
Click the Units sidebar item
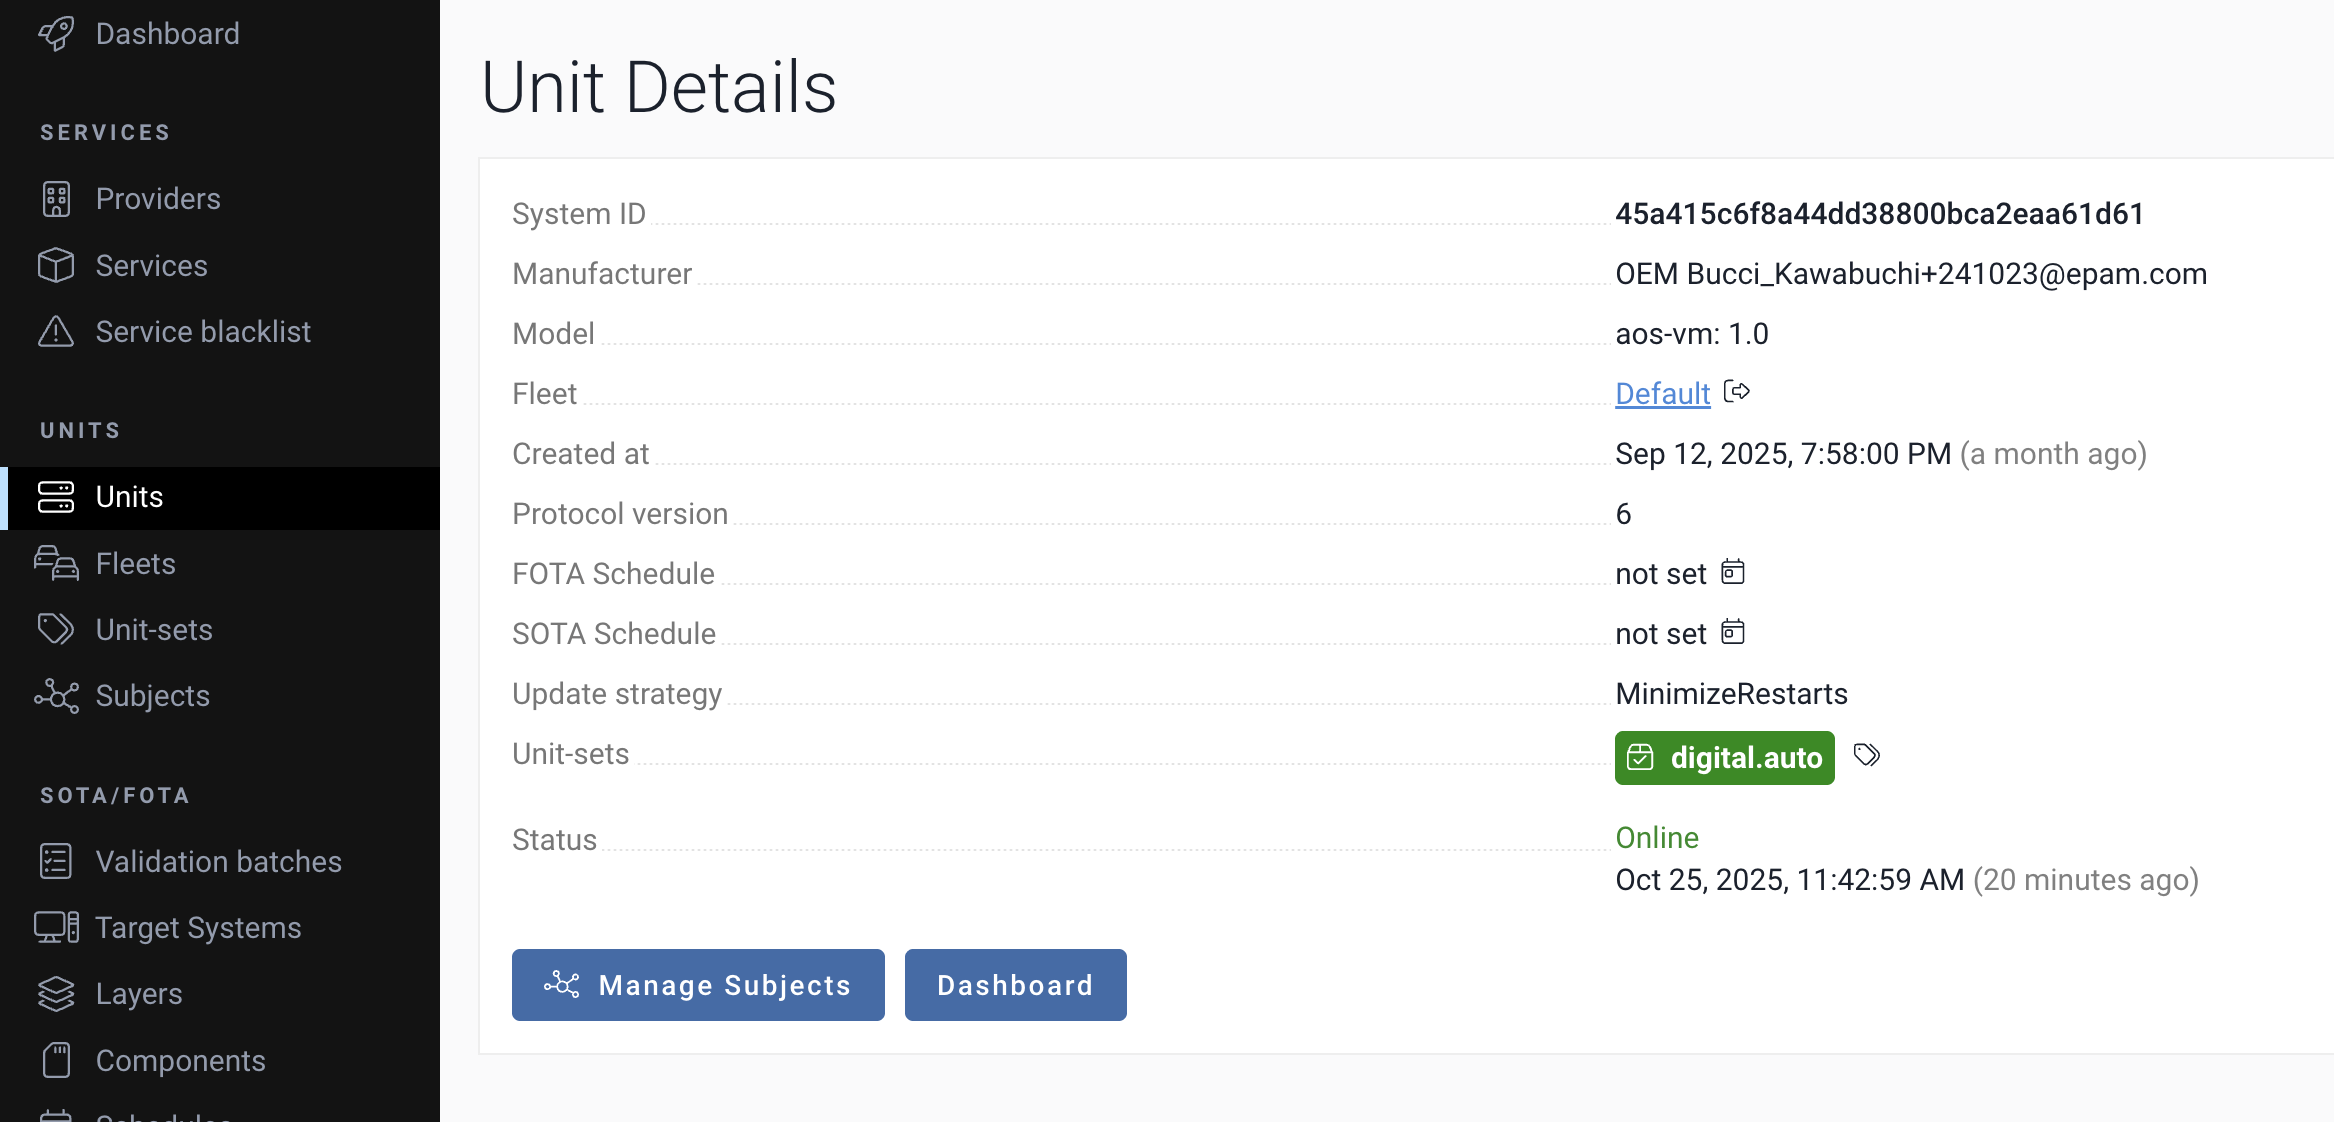[129, 497]
